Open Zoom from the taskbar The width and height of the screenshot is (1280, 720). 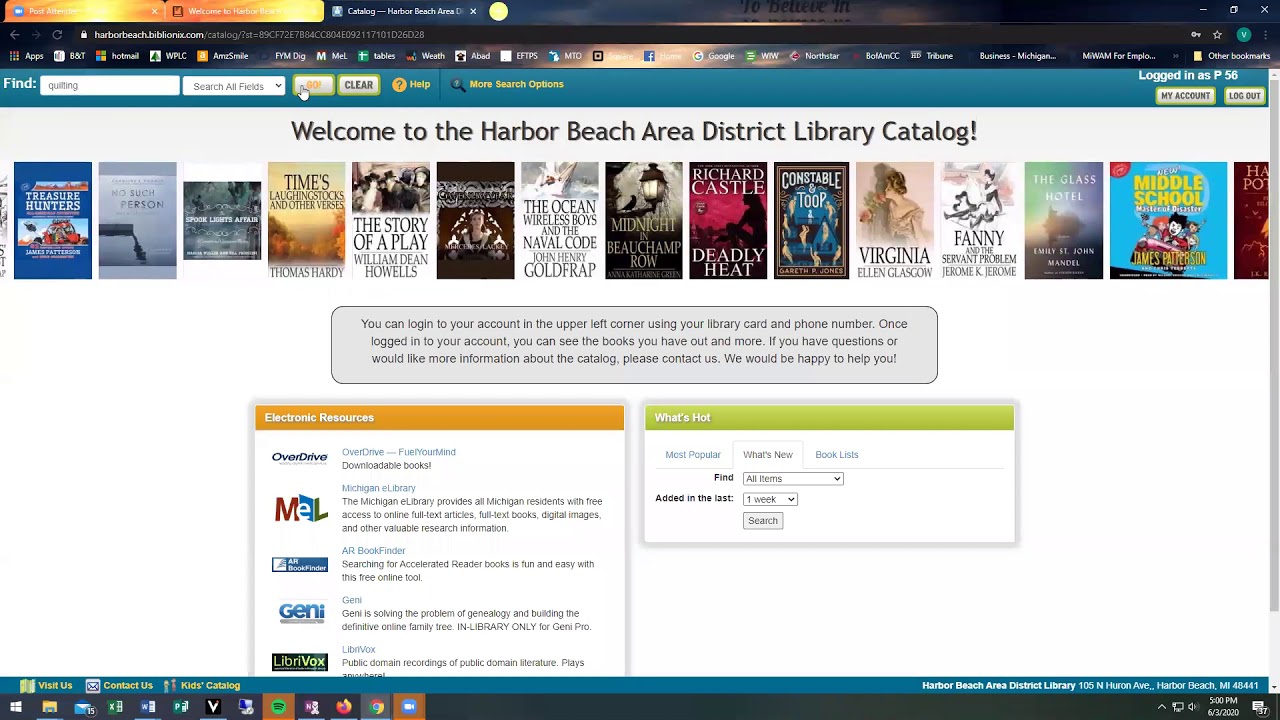pyautogui.click(x=408, y=707)
